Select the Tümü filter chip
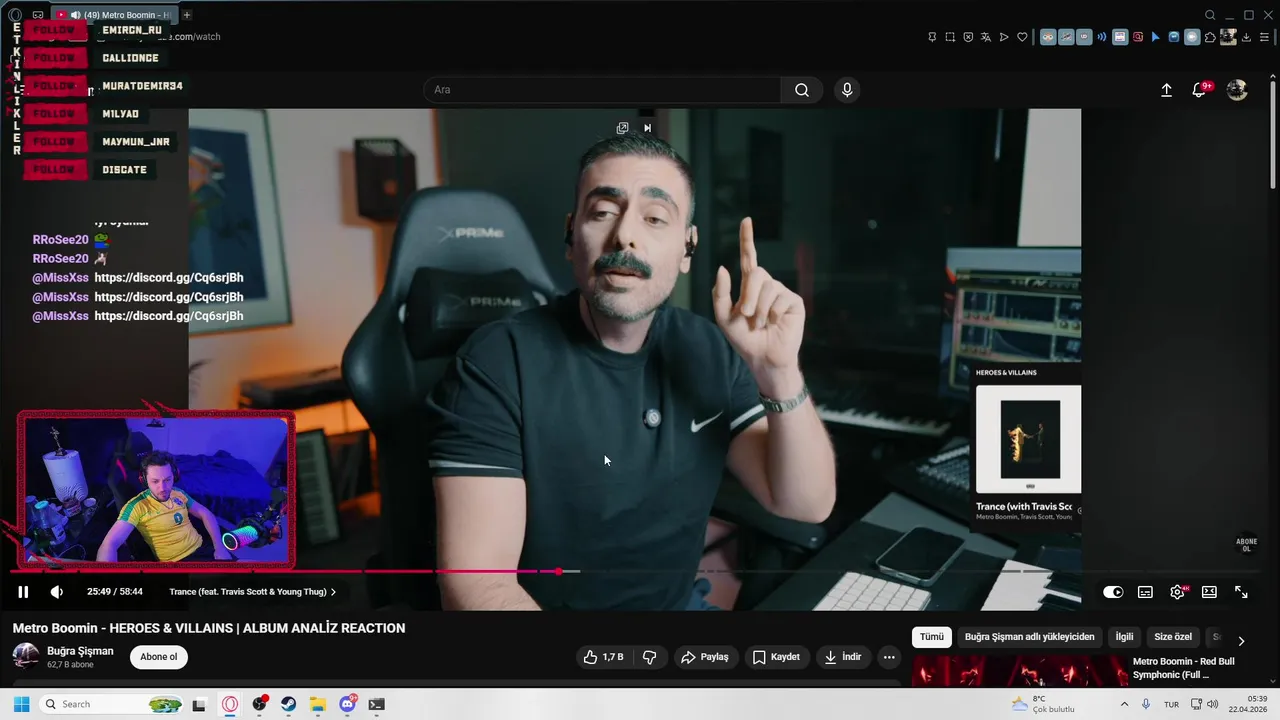The image size is (1280, 720). 932,637
